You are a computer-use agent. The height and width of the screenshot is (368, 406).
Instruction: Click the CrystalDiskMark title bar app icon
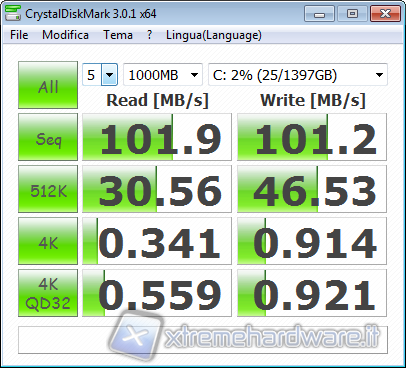pyautogui.click(x=13, y=13)
